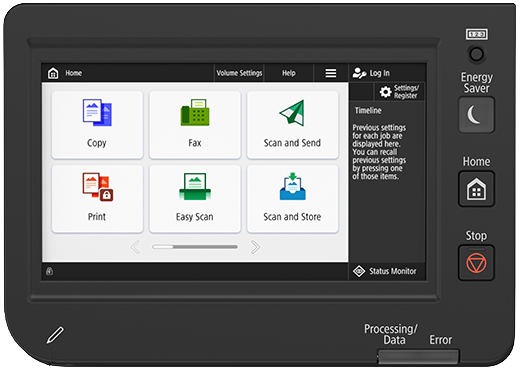
Task: Select the Timeline panel heading
Action: [x=368, y=110]
